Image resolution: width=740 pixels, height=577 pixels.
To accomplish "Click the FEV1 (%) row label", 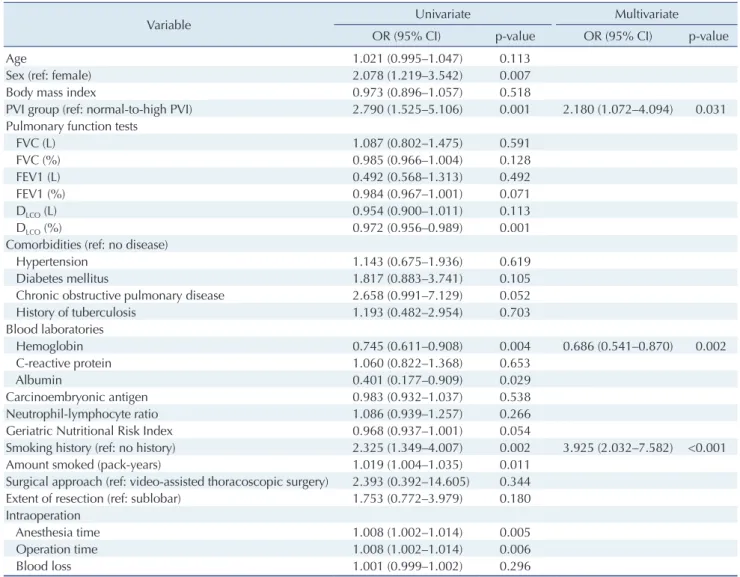I will [40, 194].
